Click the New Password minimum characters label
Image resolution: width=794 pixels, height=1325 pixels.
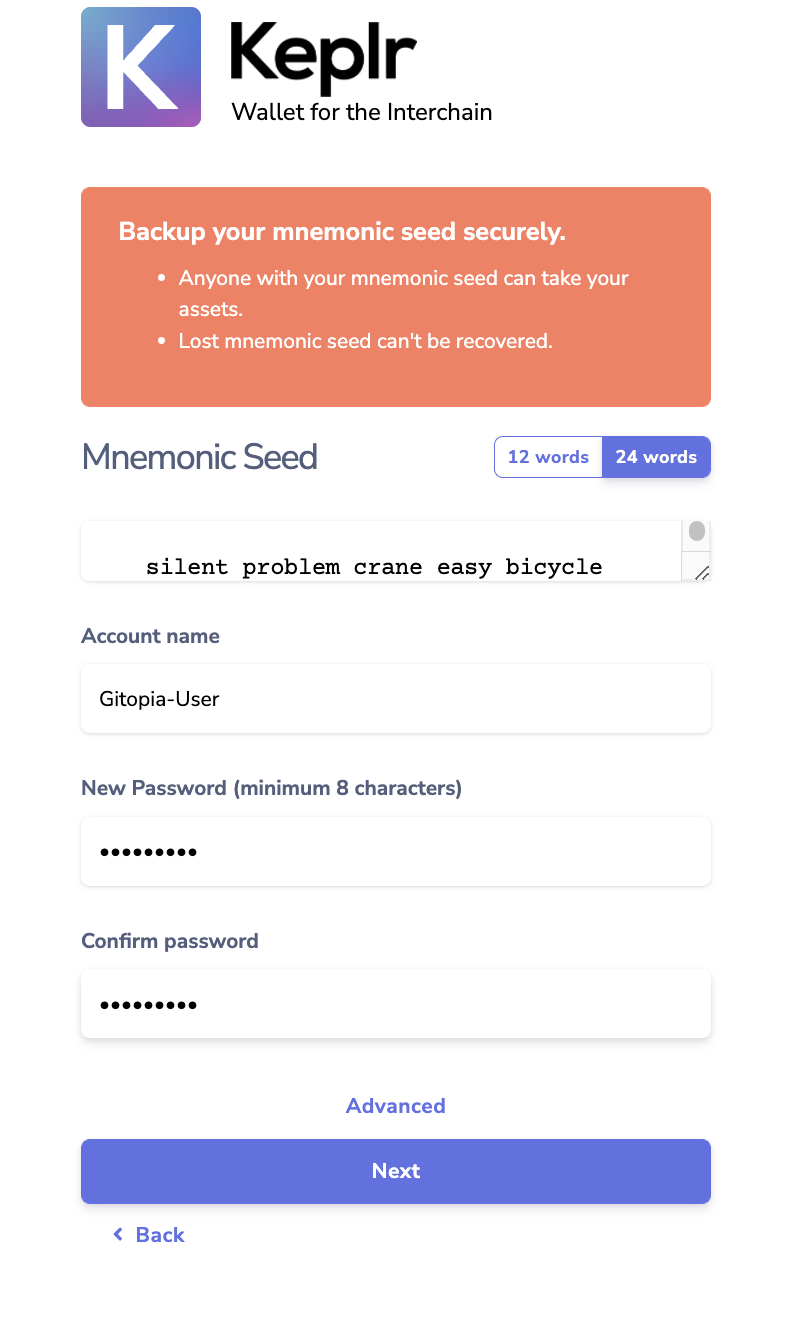pyautogui.click(x=271, y=788)
